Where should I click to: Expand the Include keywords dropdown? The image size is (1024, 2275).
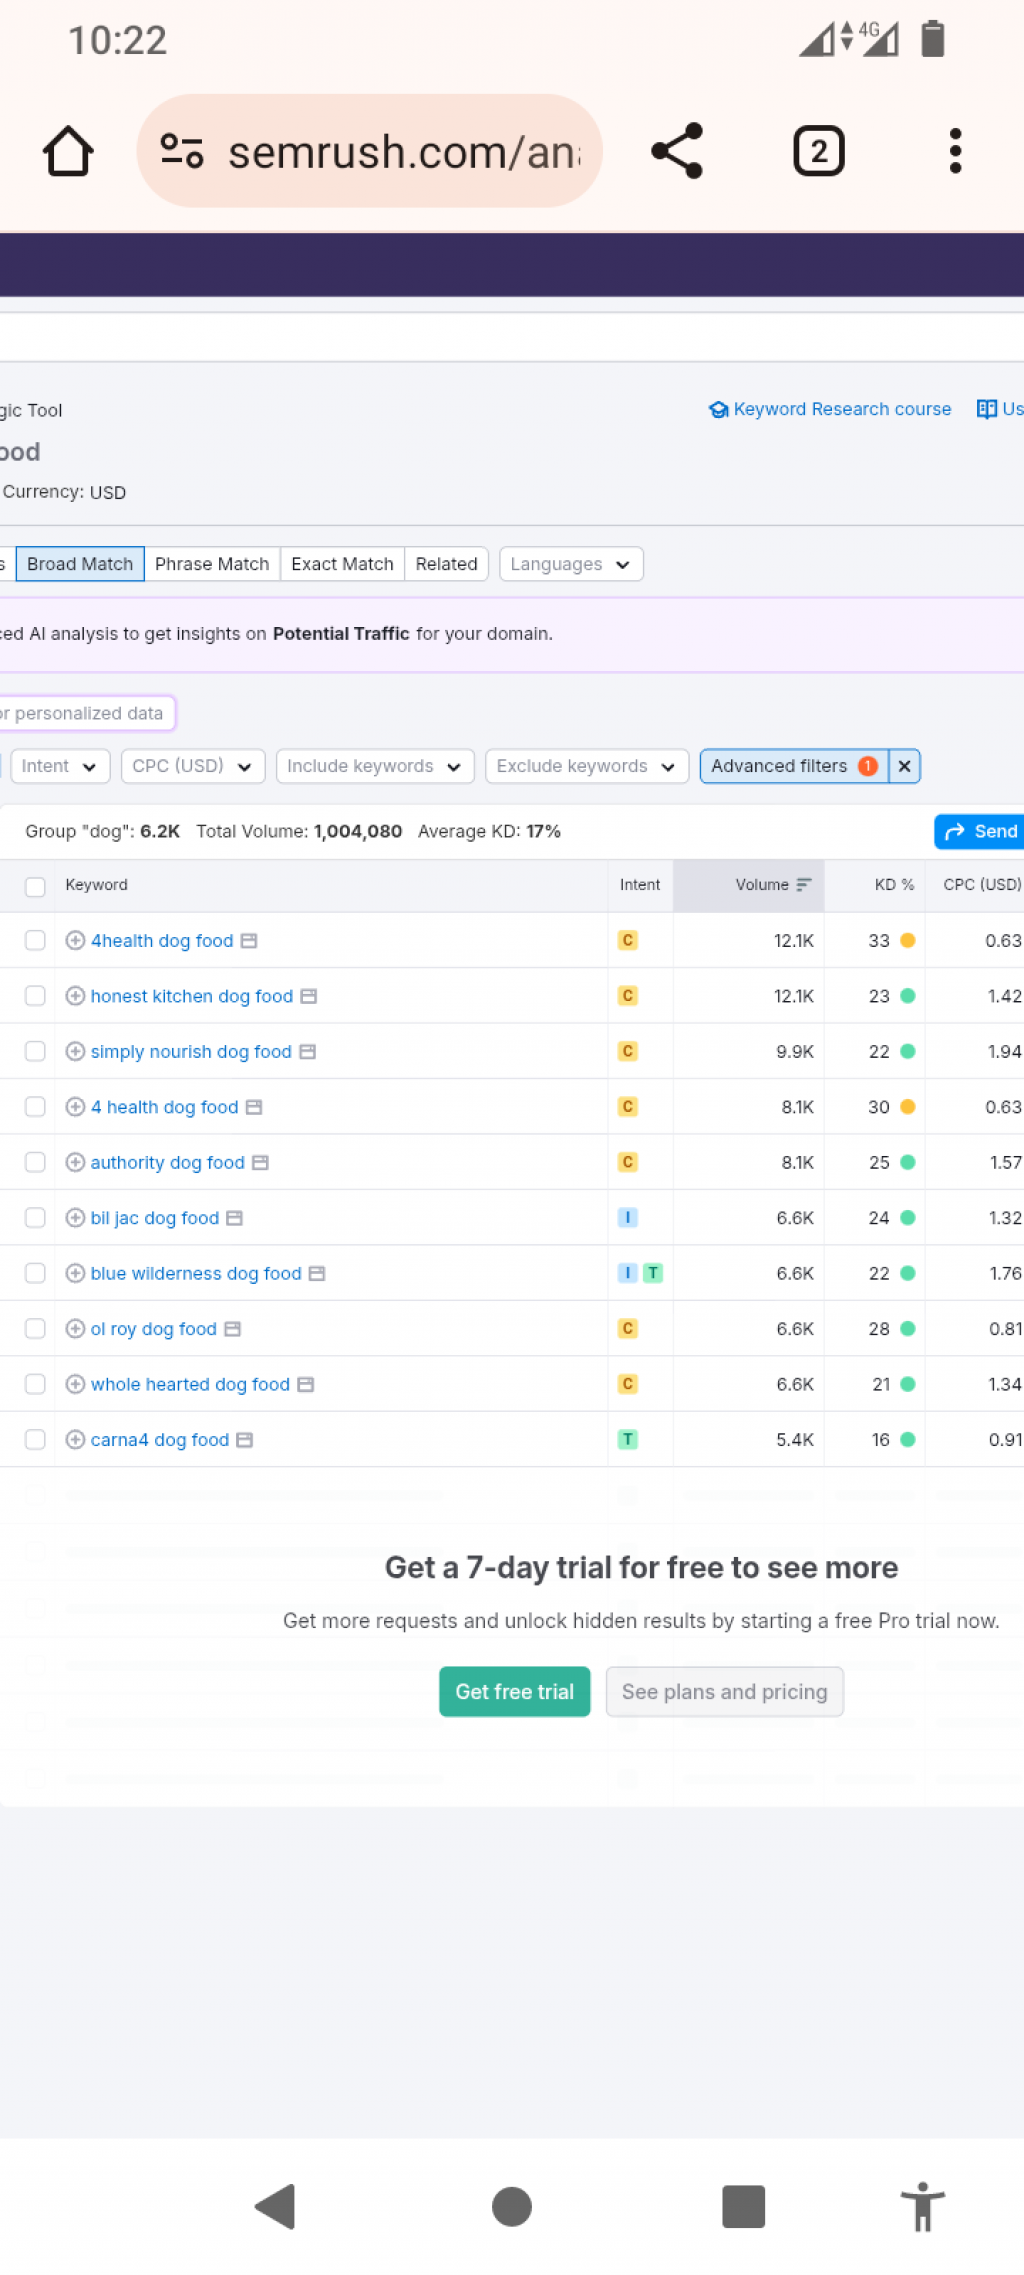pos(374,767)
